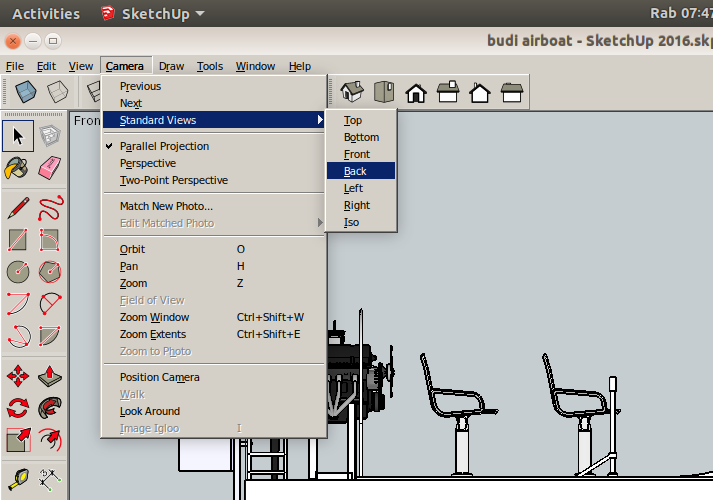
Task: Select the Select arrow tool
Action: [18, 136]
